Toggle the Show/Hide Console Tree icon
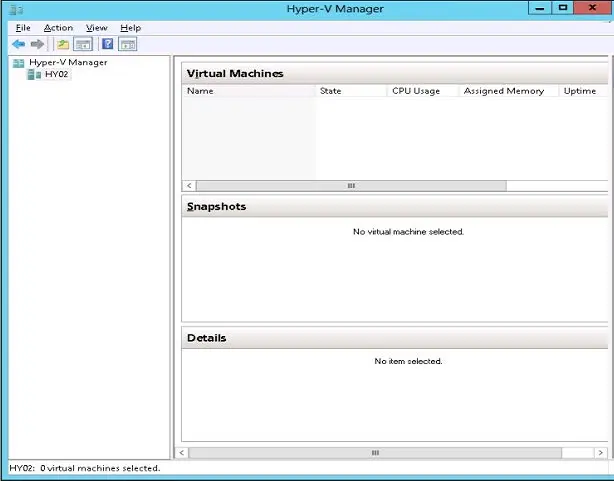This screenshot has width=614, height=481. click(83, 44)
